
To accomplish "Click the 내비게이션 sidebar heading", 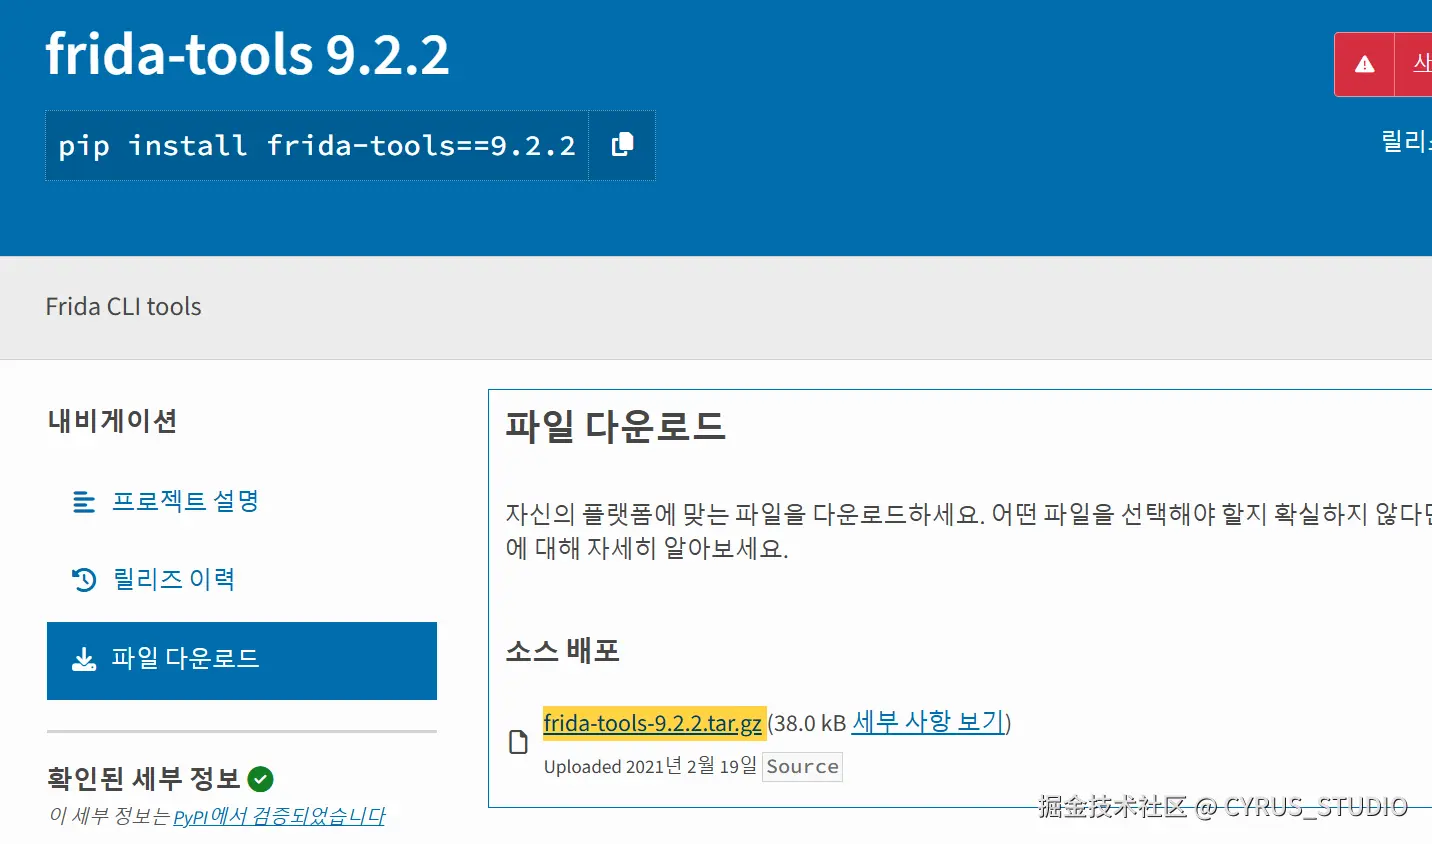I will coord(112,421).
